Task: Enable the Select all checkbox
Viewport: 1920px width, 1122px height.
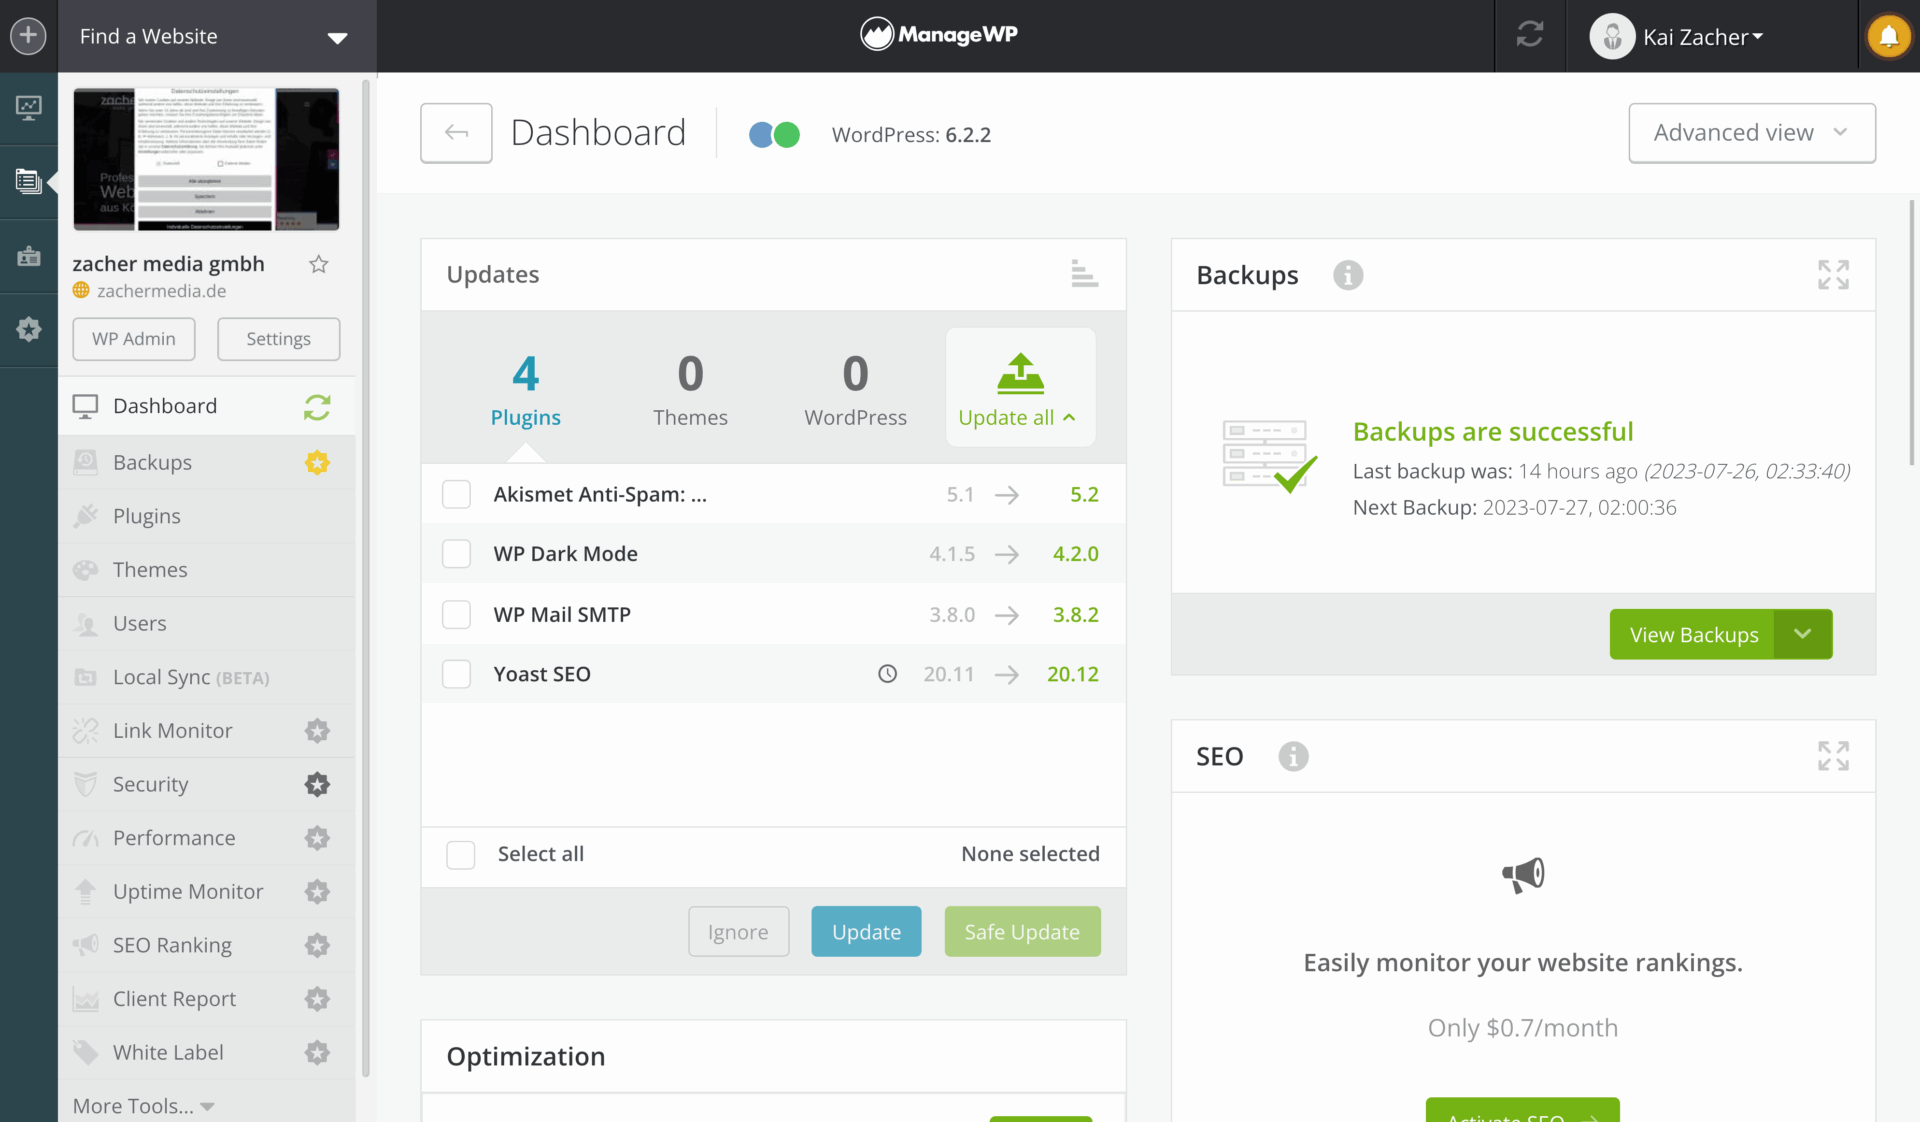Action: [x=460, y=854]
